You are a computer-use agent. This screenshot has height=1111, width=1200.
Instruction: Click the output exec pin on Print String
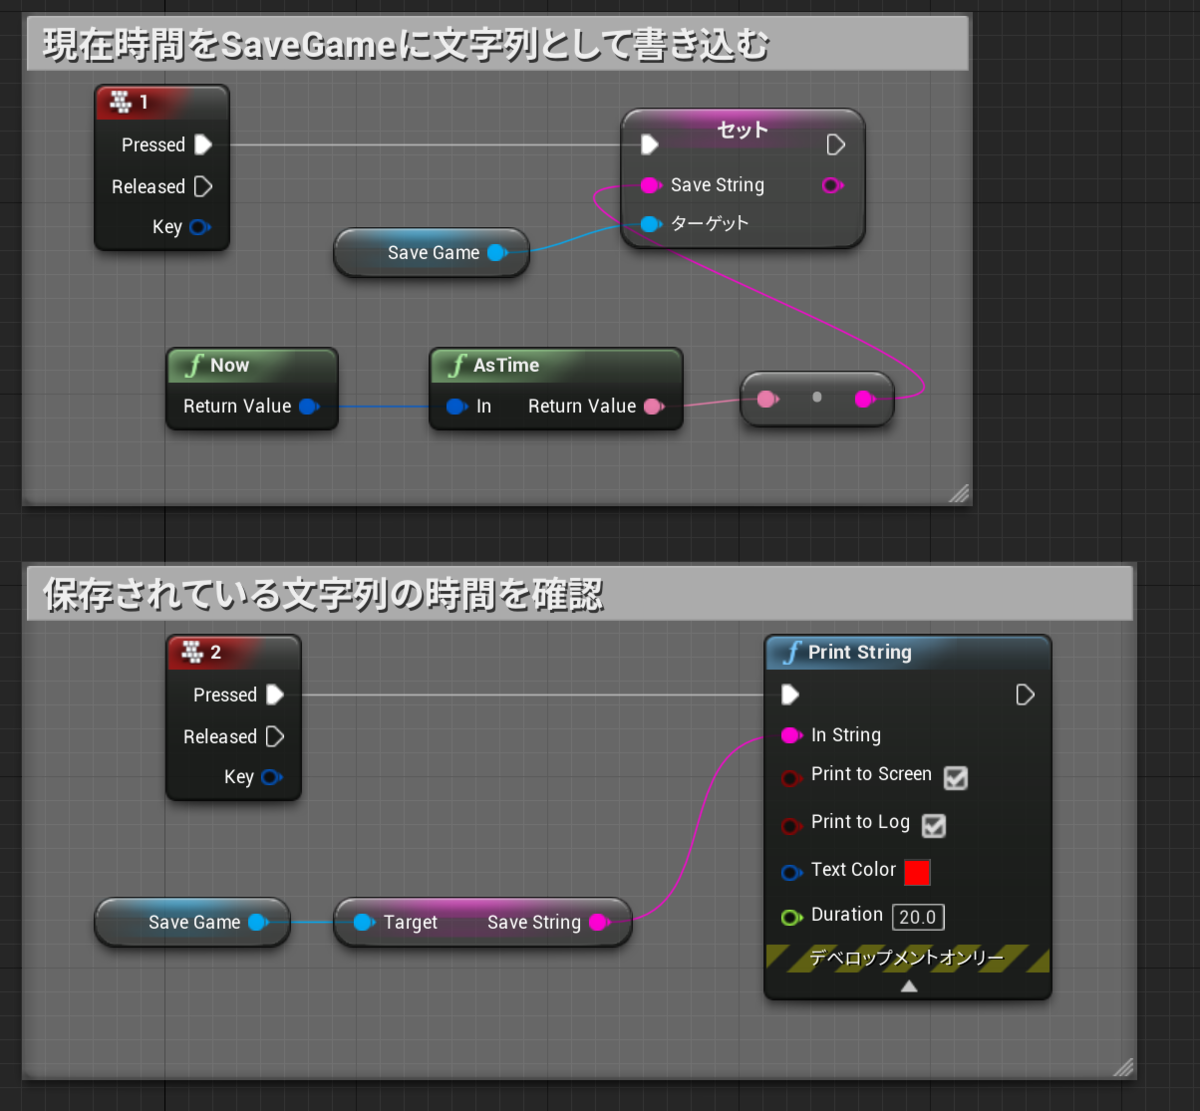tap(1025, 695)
